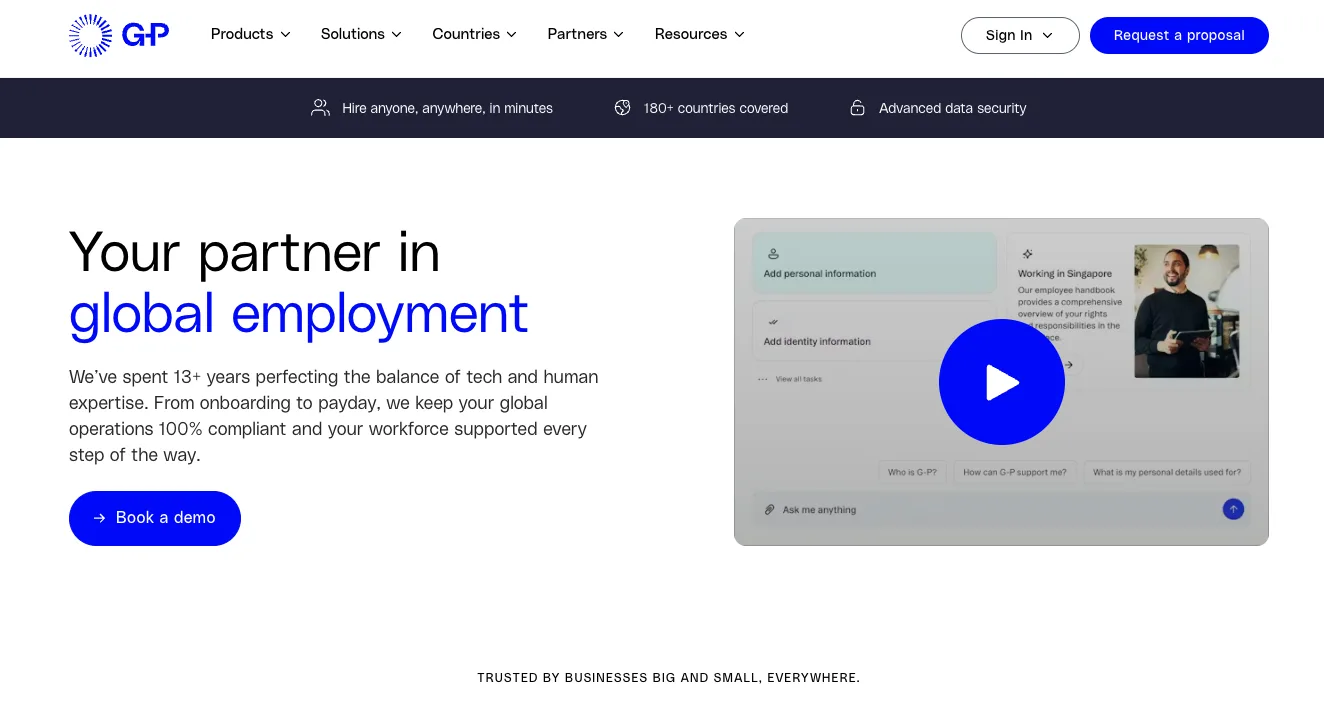Click the global employment headline text
1324x704 pixels.
click(x=299, y=313)
